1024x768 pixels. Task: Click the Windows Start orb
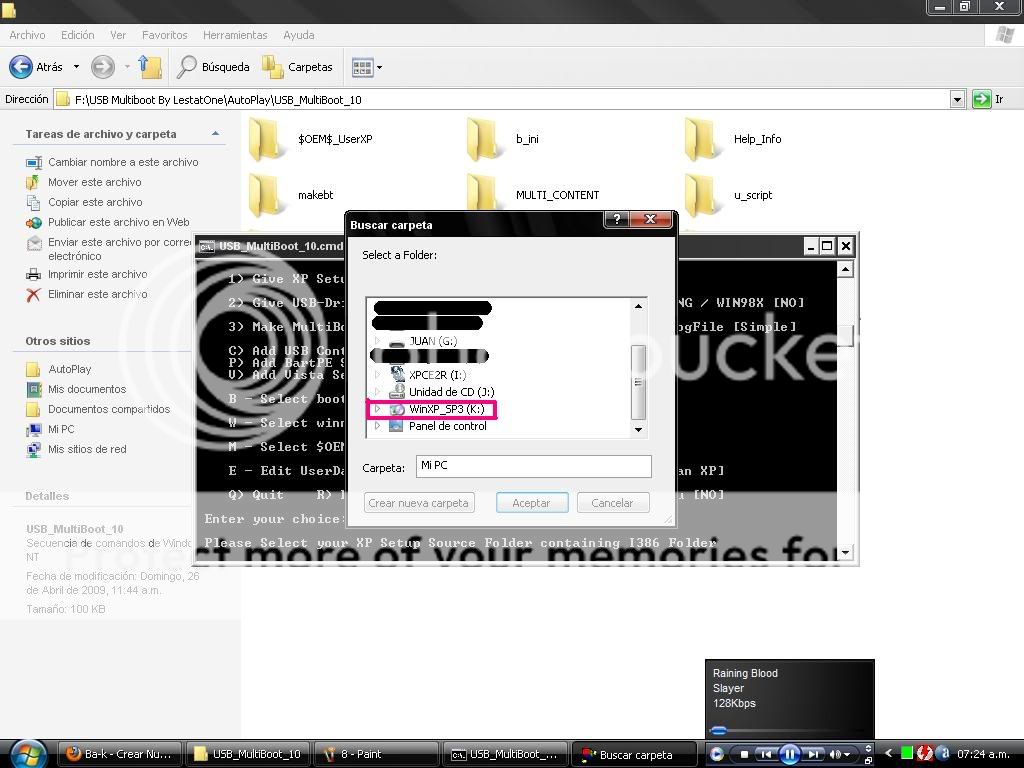pos(27,754)
